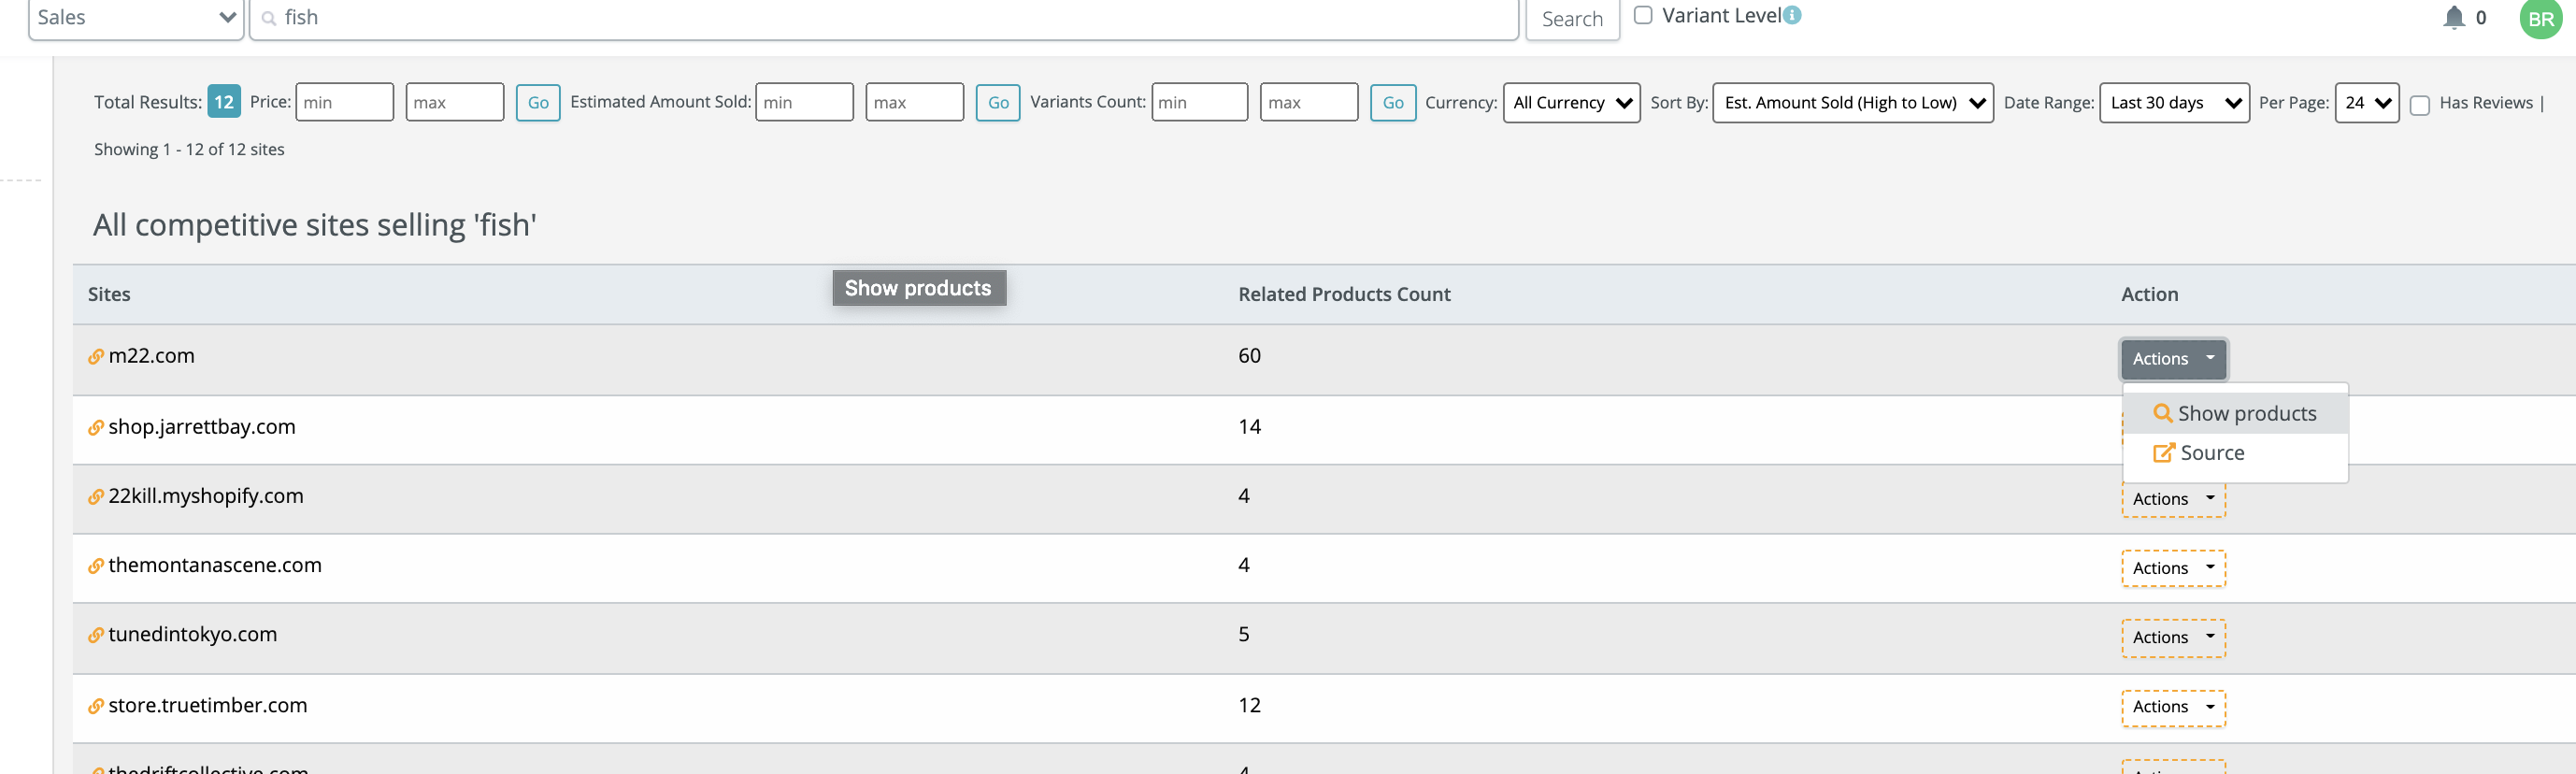Click the link icon beside themontanascene.com
This screenshot has width=2576, height=774.
click(96, 566)
